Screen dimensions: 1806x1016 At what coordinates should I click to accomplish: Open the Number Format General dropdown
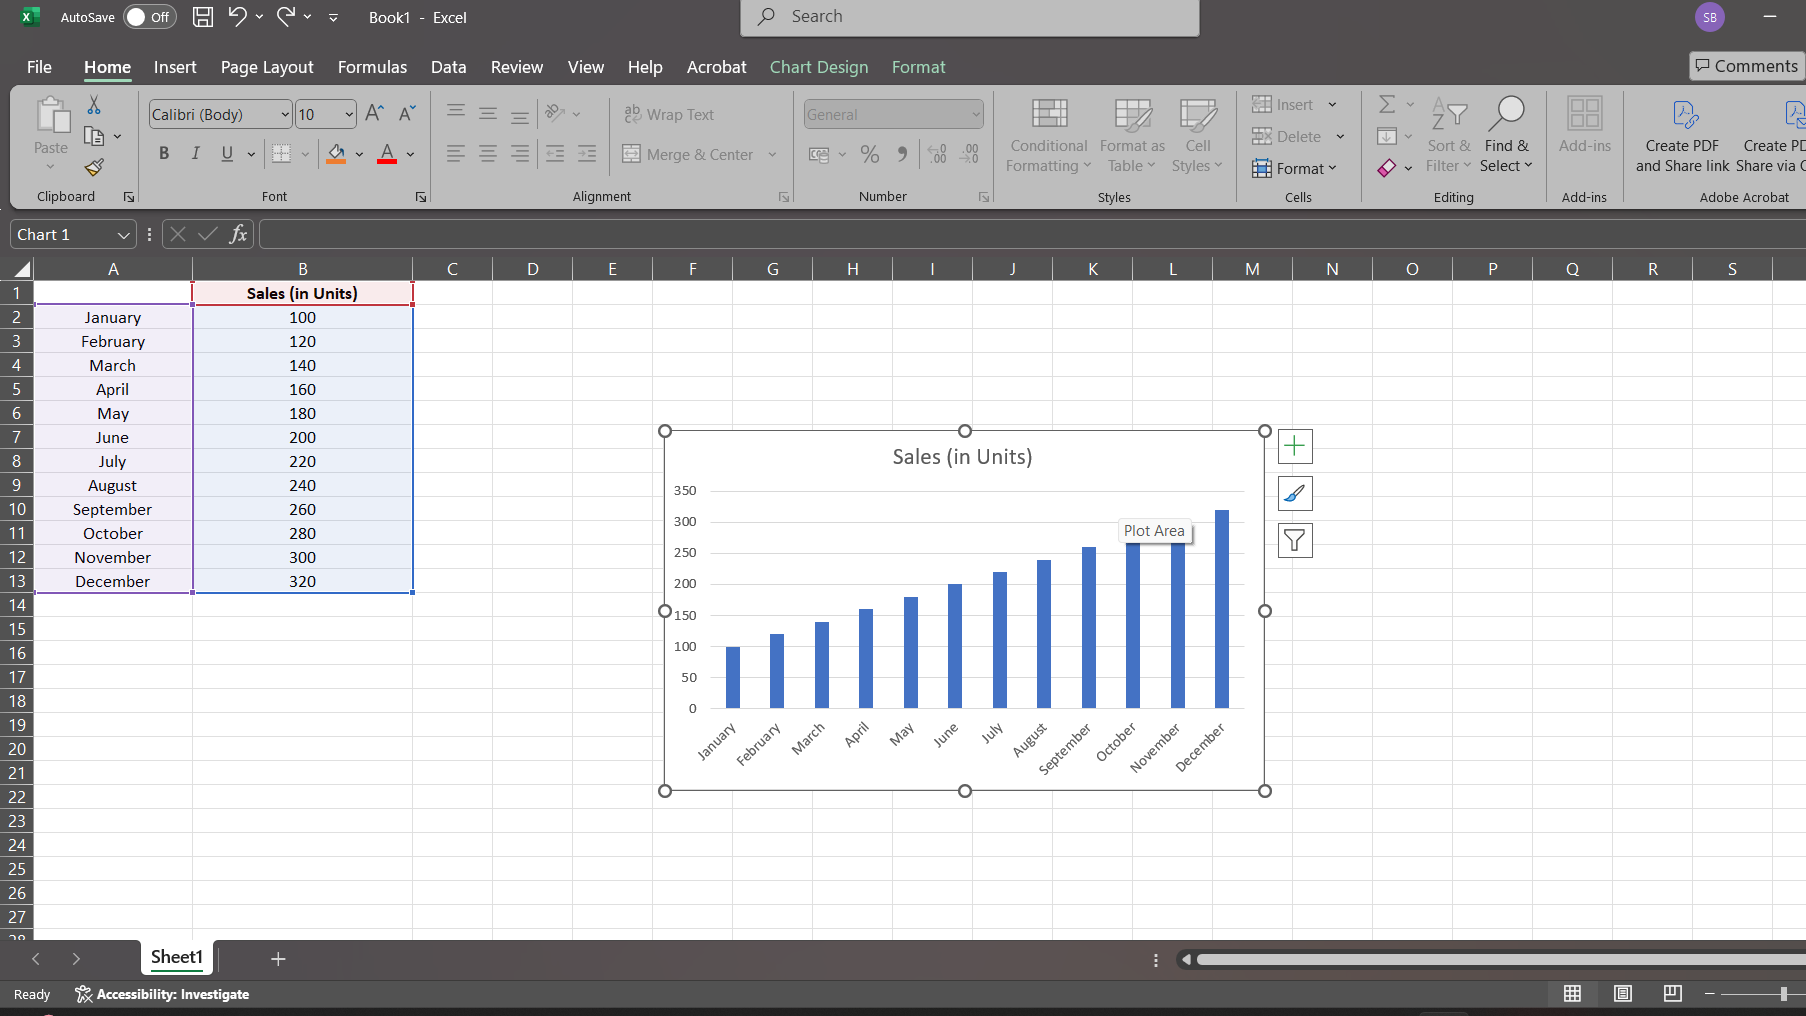[976, 115]
